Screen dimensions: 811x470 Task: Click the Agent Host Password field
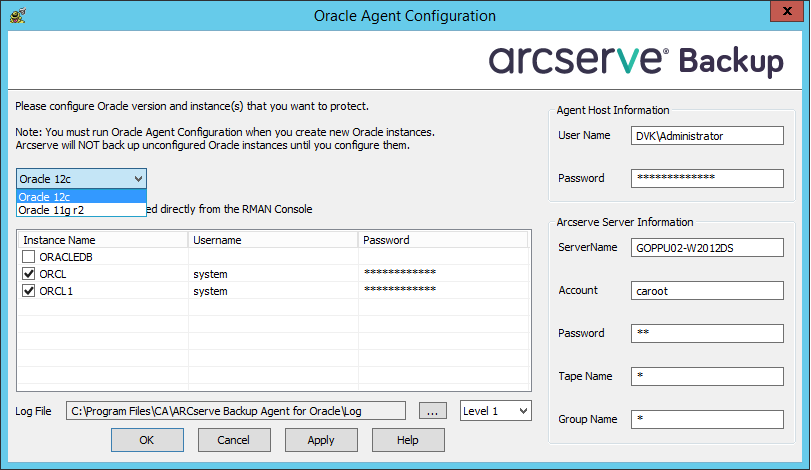click(x=707, y=178)
